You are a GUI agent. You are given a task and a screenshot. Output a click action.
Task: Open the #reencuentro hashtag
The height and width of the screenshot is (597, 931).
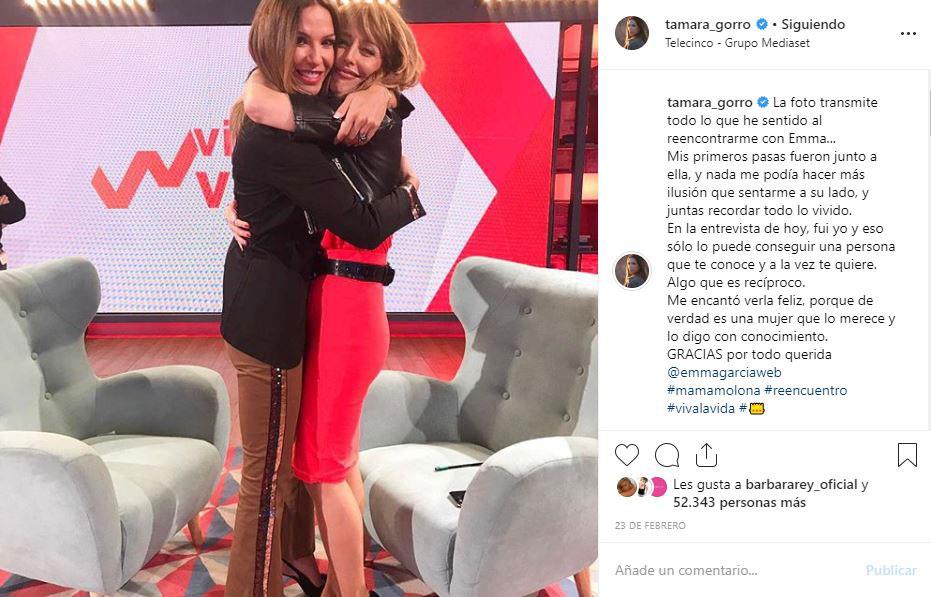tap(805, 390)
